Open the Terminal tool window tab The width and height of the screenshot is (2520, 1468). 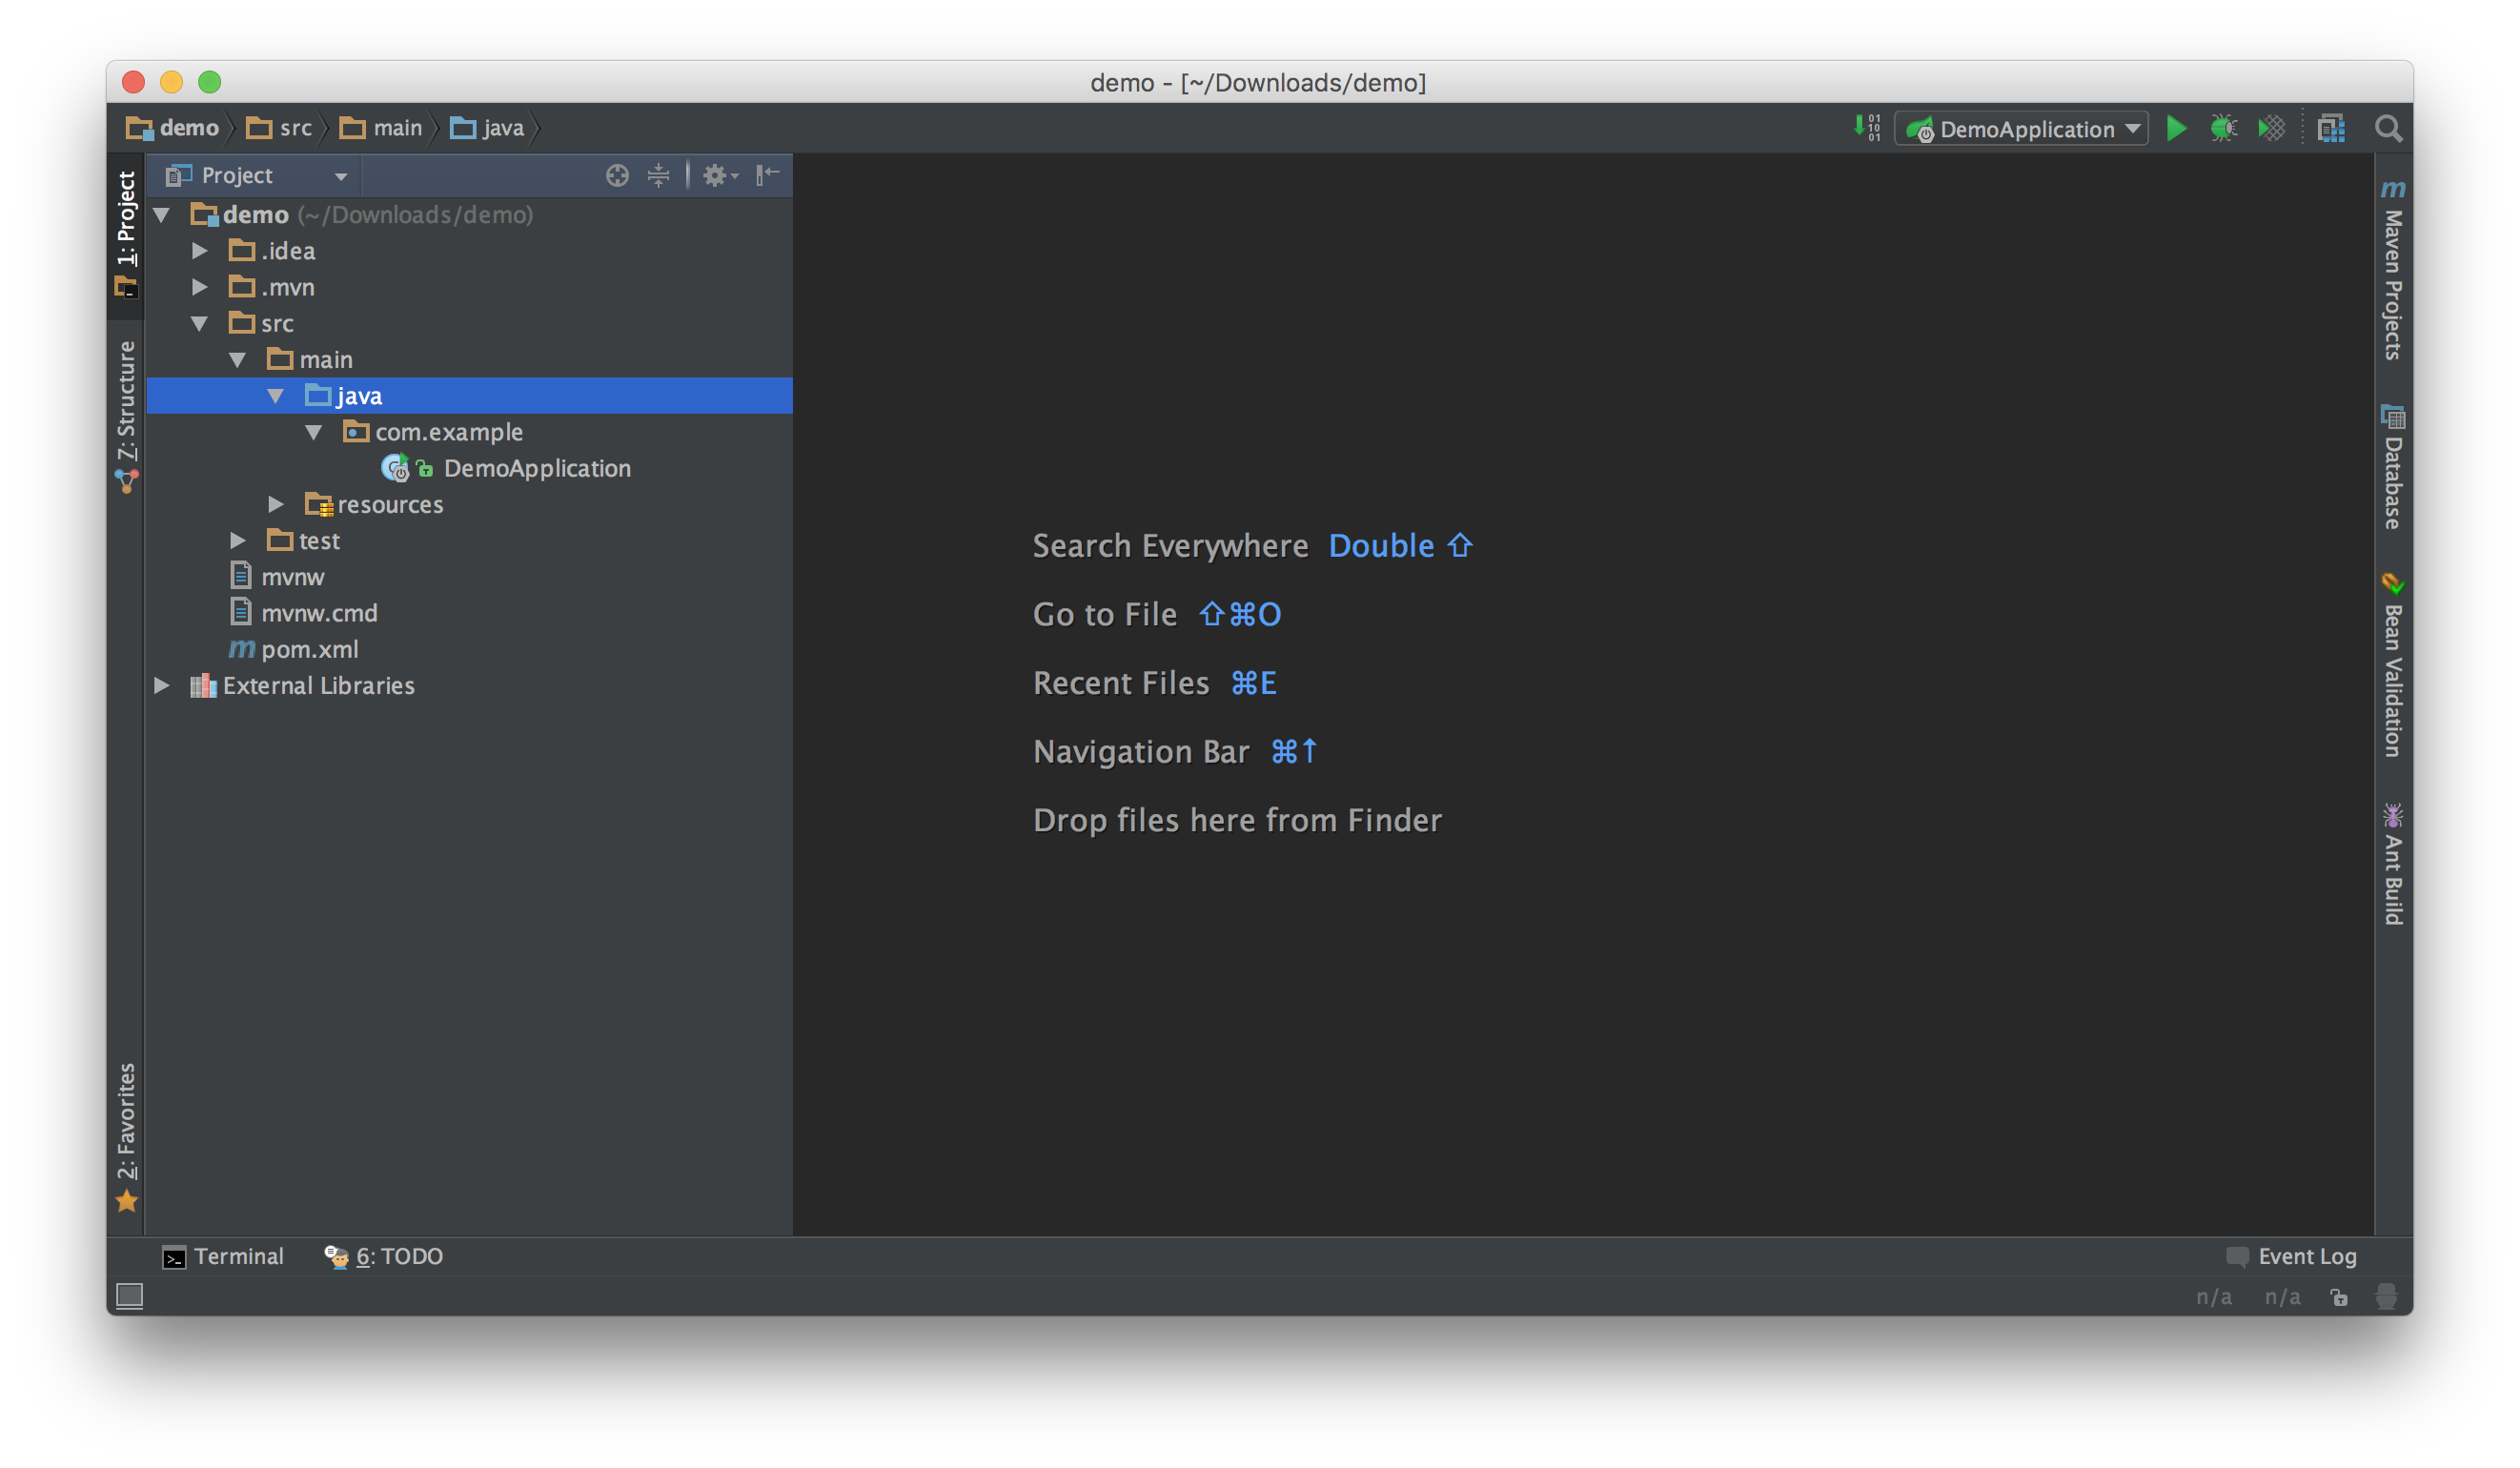[x=224, y=1256]
